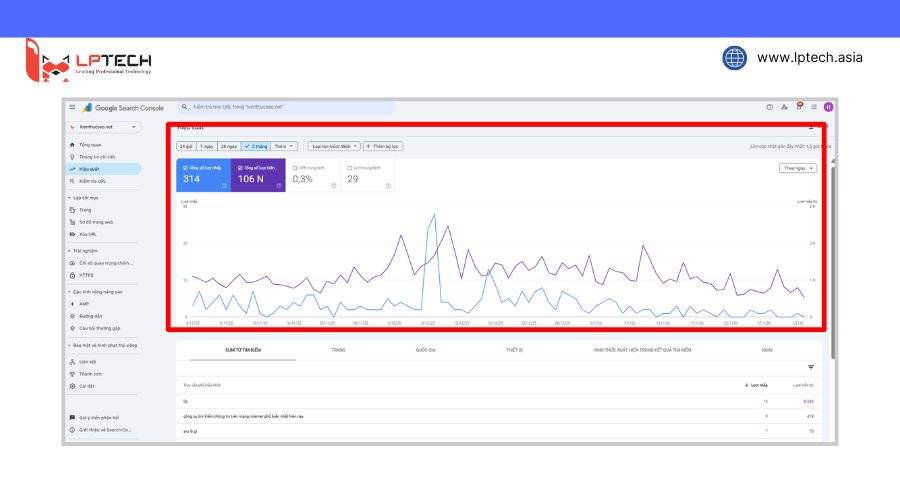Open the www.lptech.asia link
Viewport: 900px width, 500px height.
809,57
